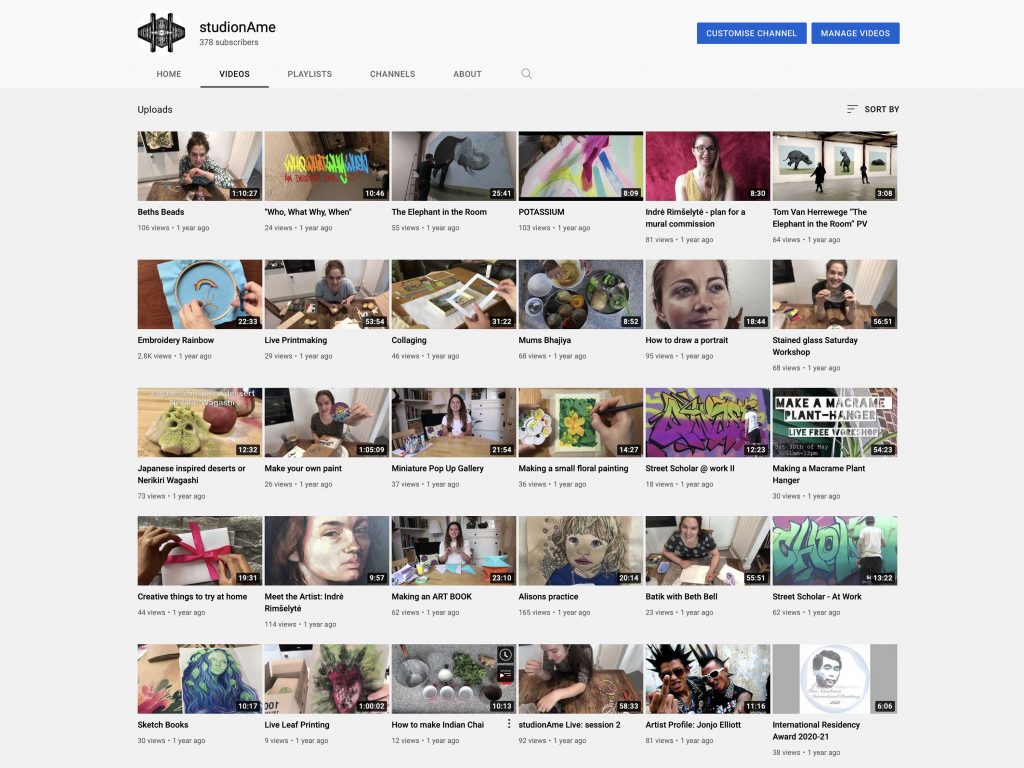This screenshot has height=768, width=1024.
Task: Click Watch Later clock on Indian Chai thumbnail
Action: (x=506, y=655)
